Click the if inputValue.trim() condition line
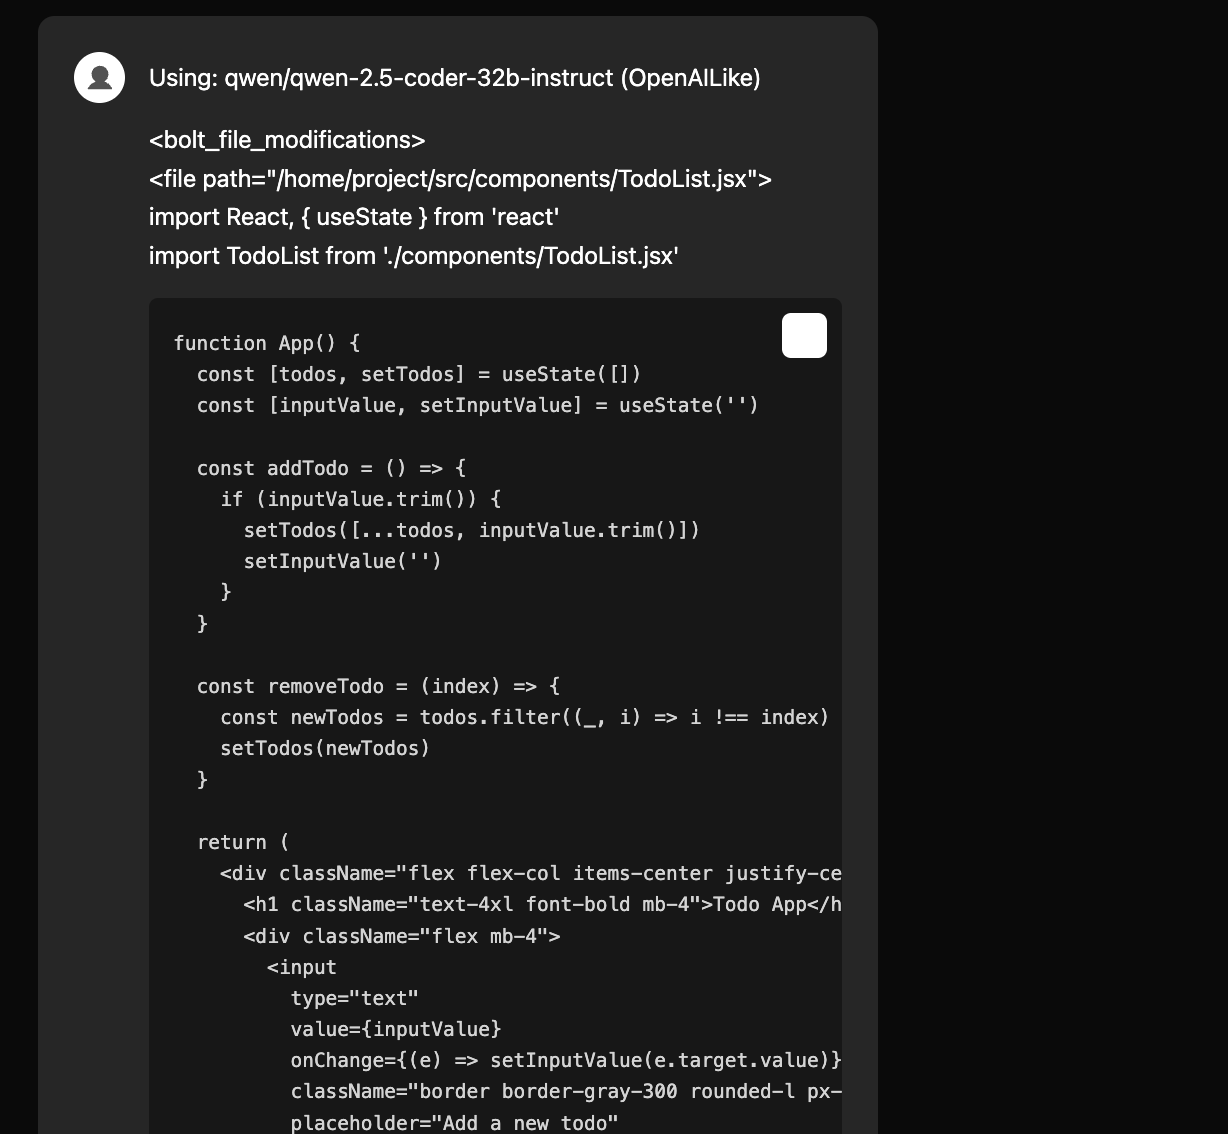1228x1134 pixels. (360, 499)
